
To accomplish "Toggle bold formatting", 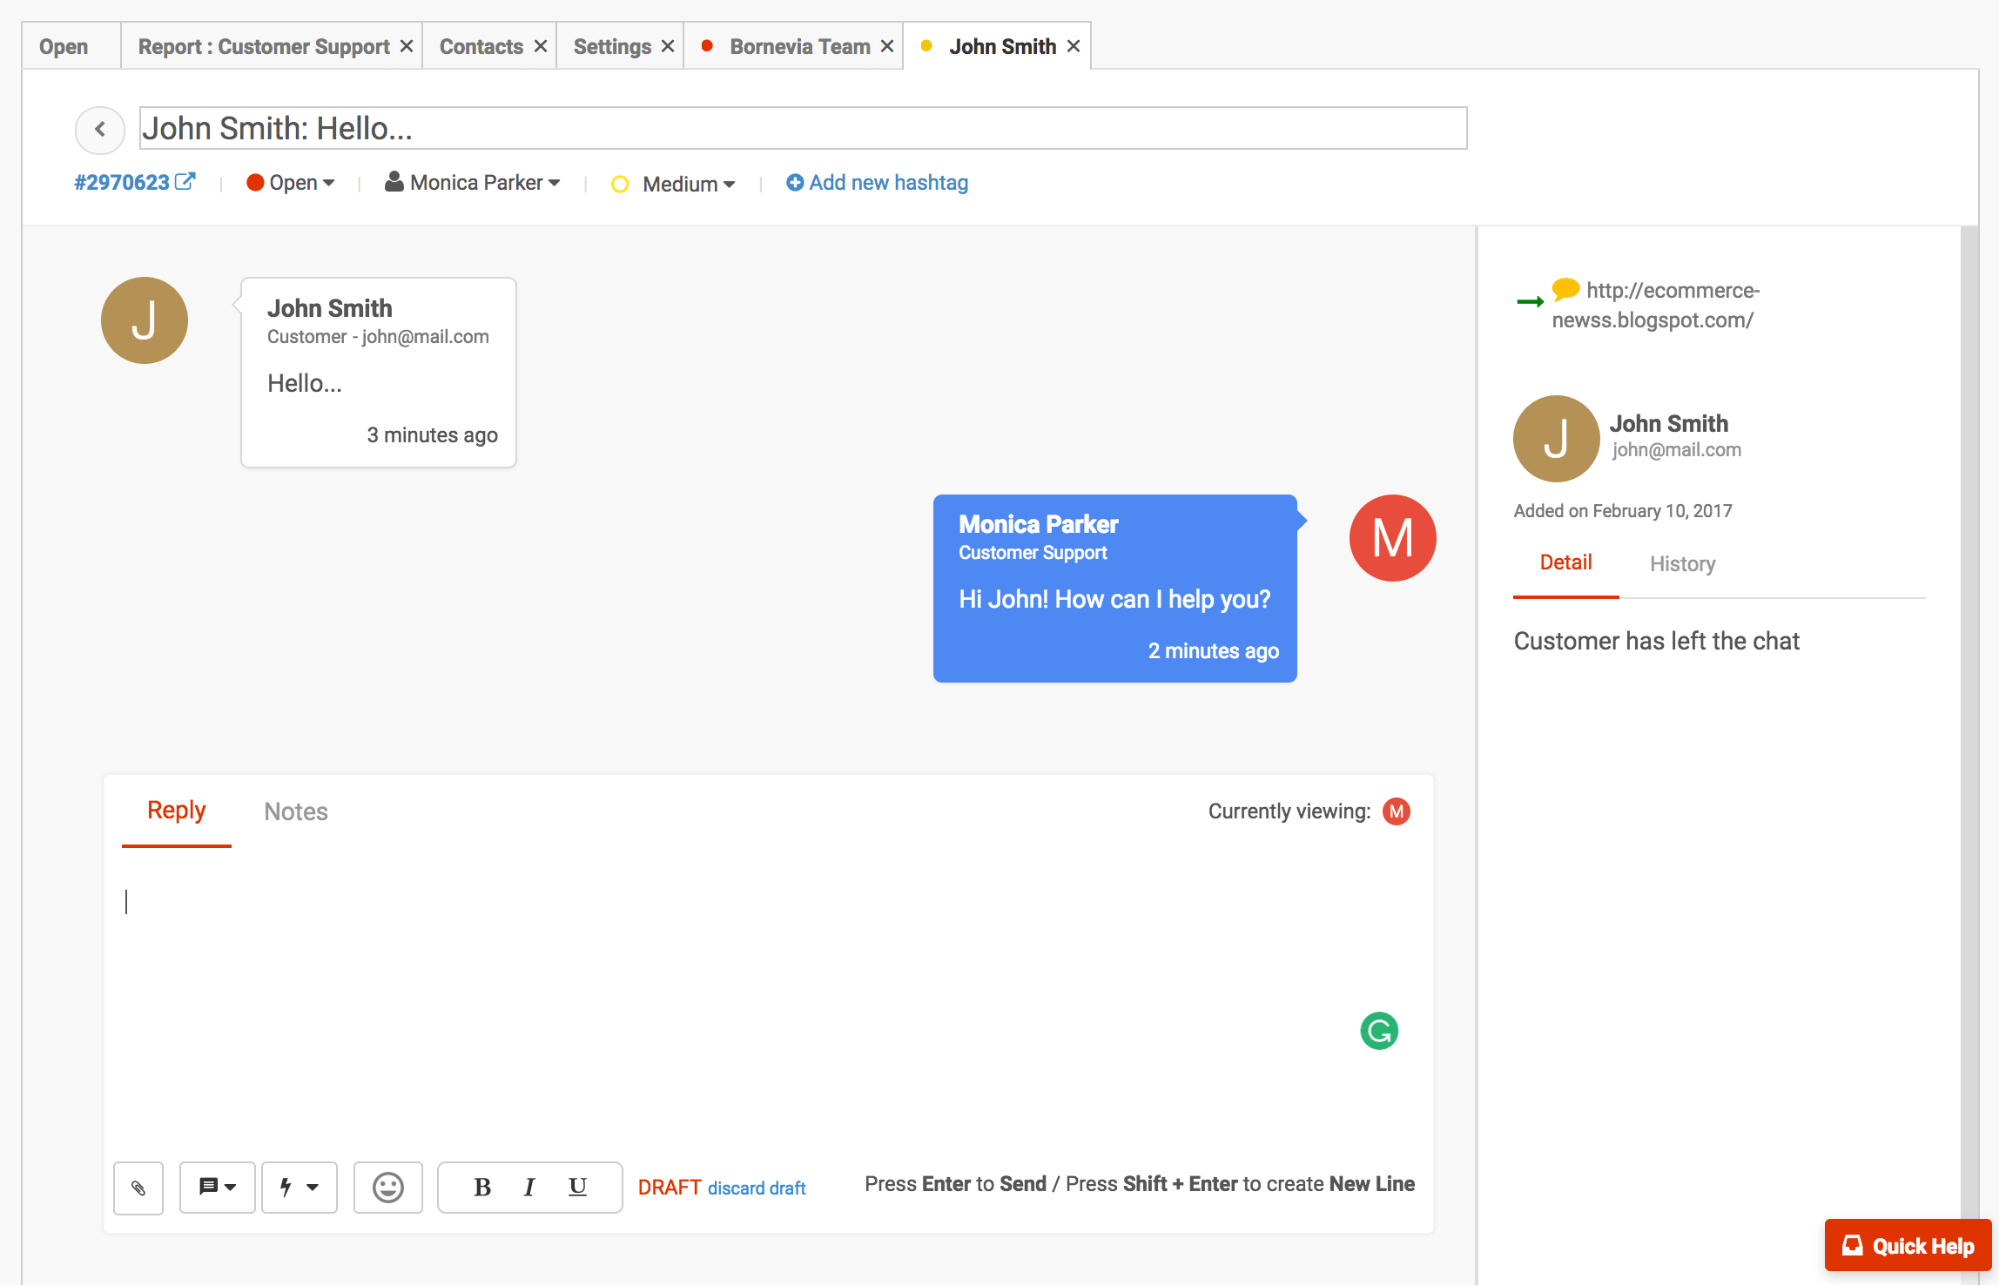I will coord(482,1187).
